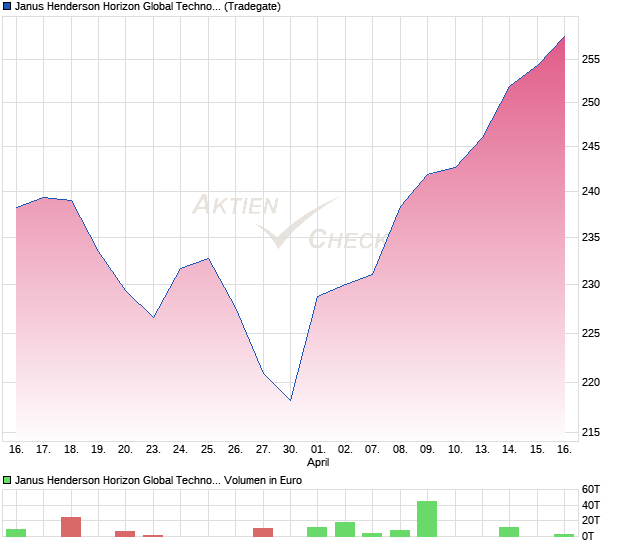The width and height of the screenshot is (620, 546).
Task: Click the blue legend square beside the fund title
Action: (7, 7)
